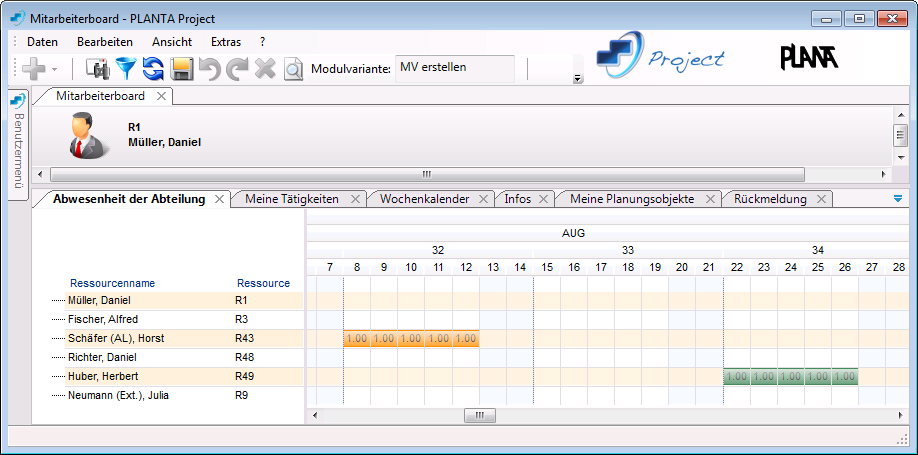Click the refresh arrows icon
Image resolution: width=918 pixels, height=455 pixels.
(x=153, y=69)
